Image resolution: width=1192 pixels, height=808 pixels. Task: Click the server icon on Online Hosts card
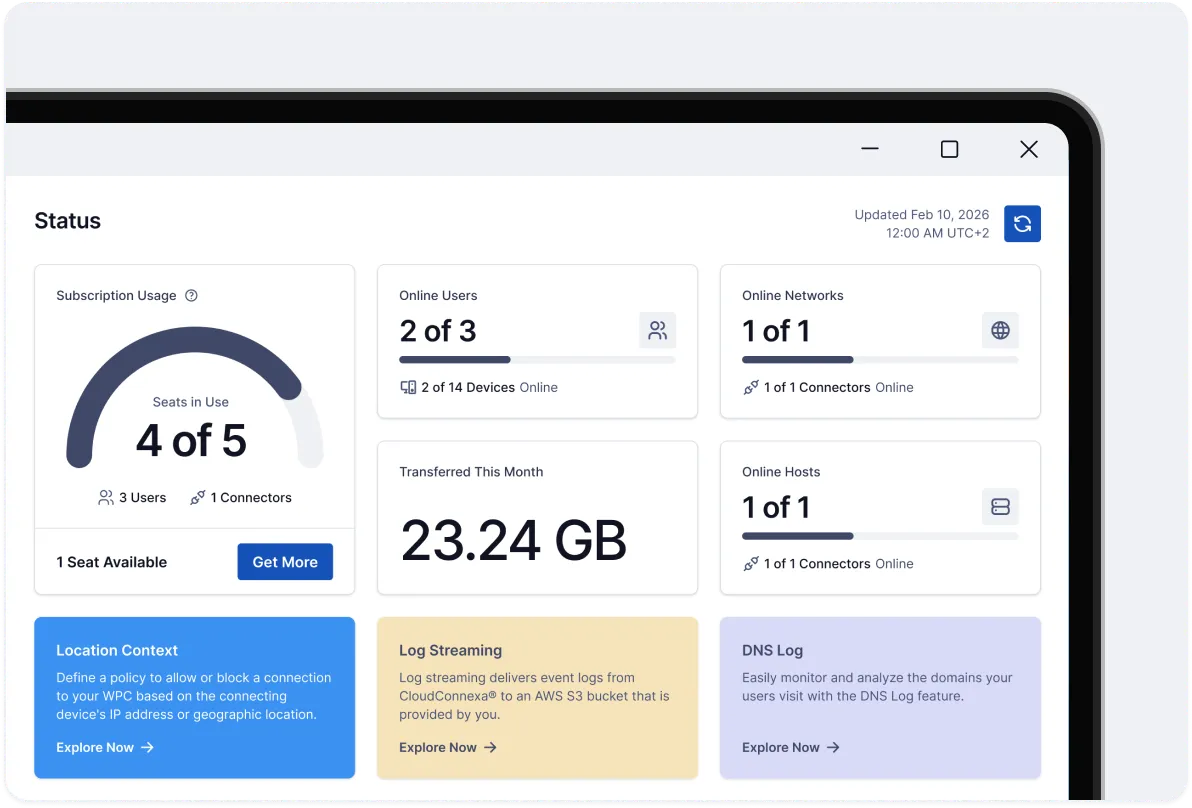coord(1000,506)
